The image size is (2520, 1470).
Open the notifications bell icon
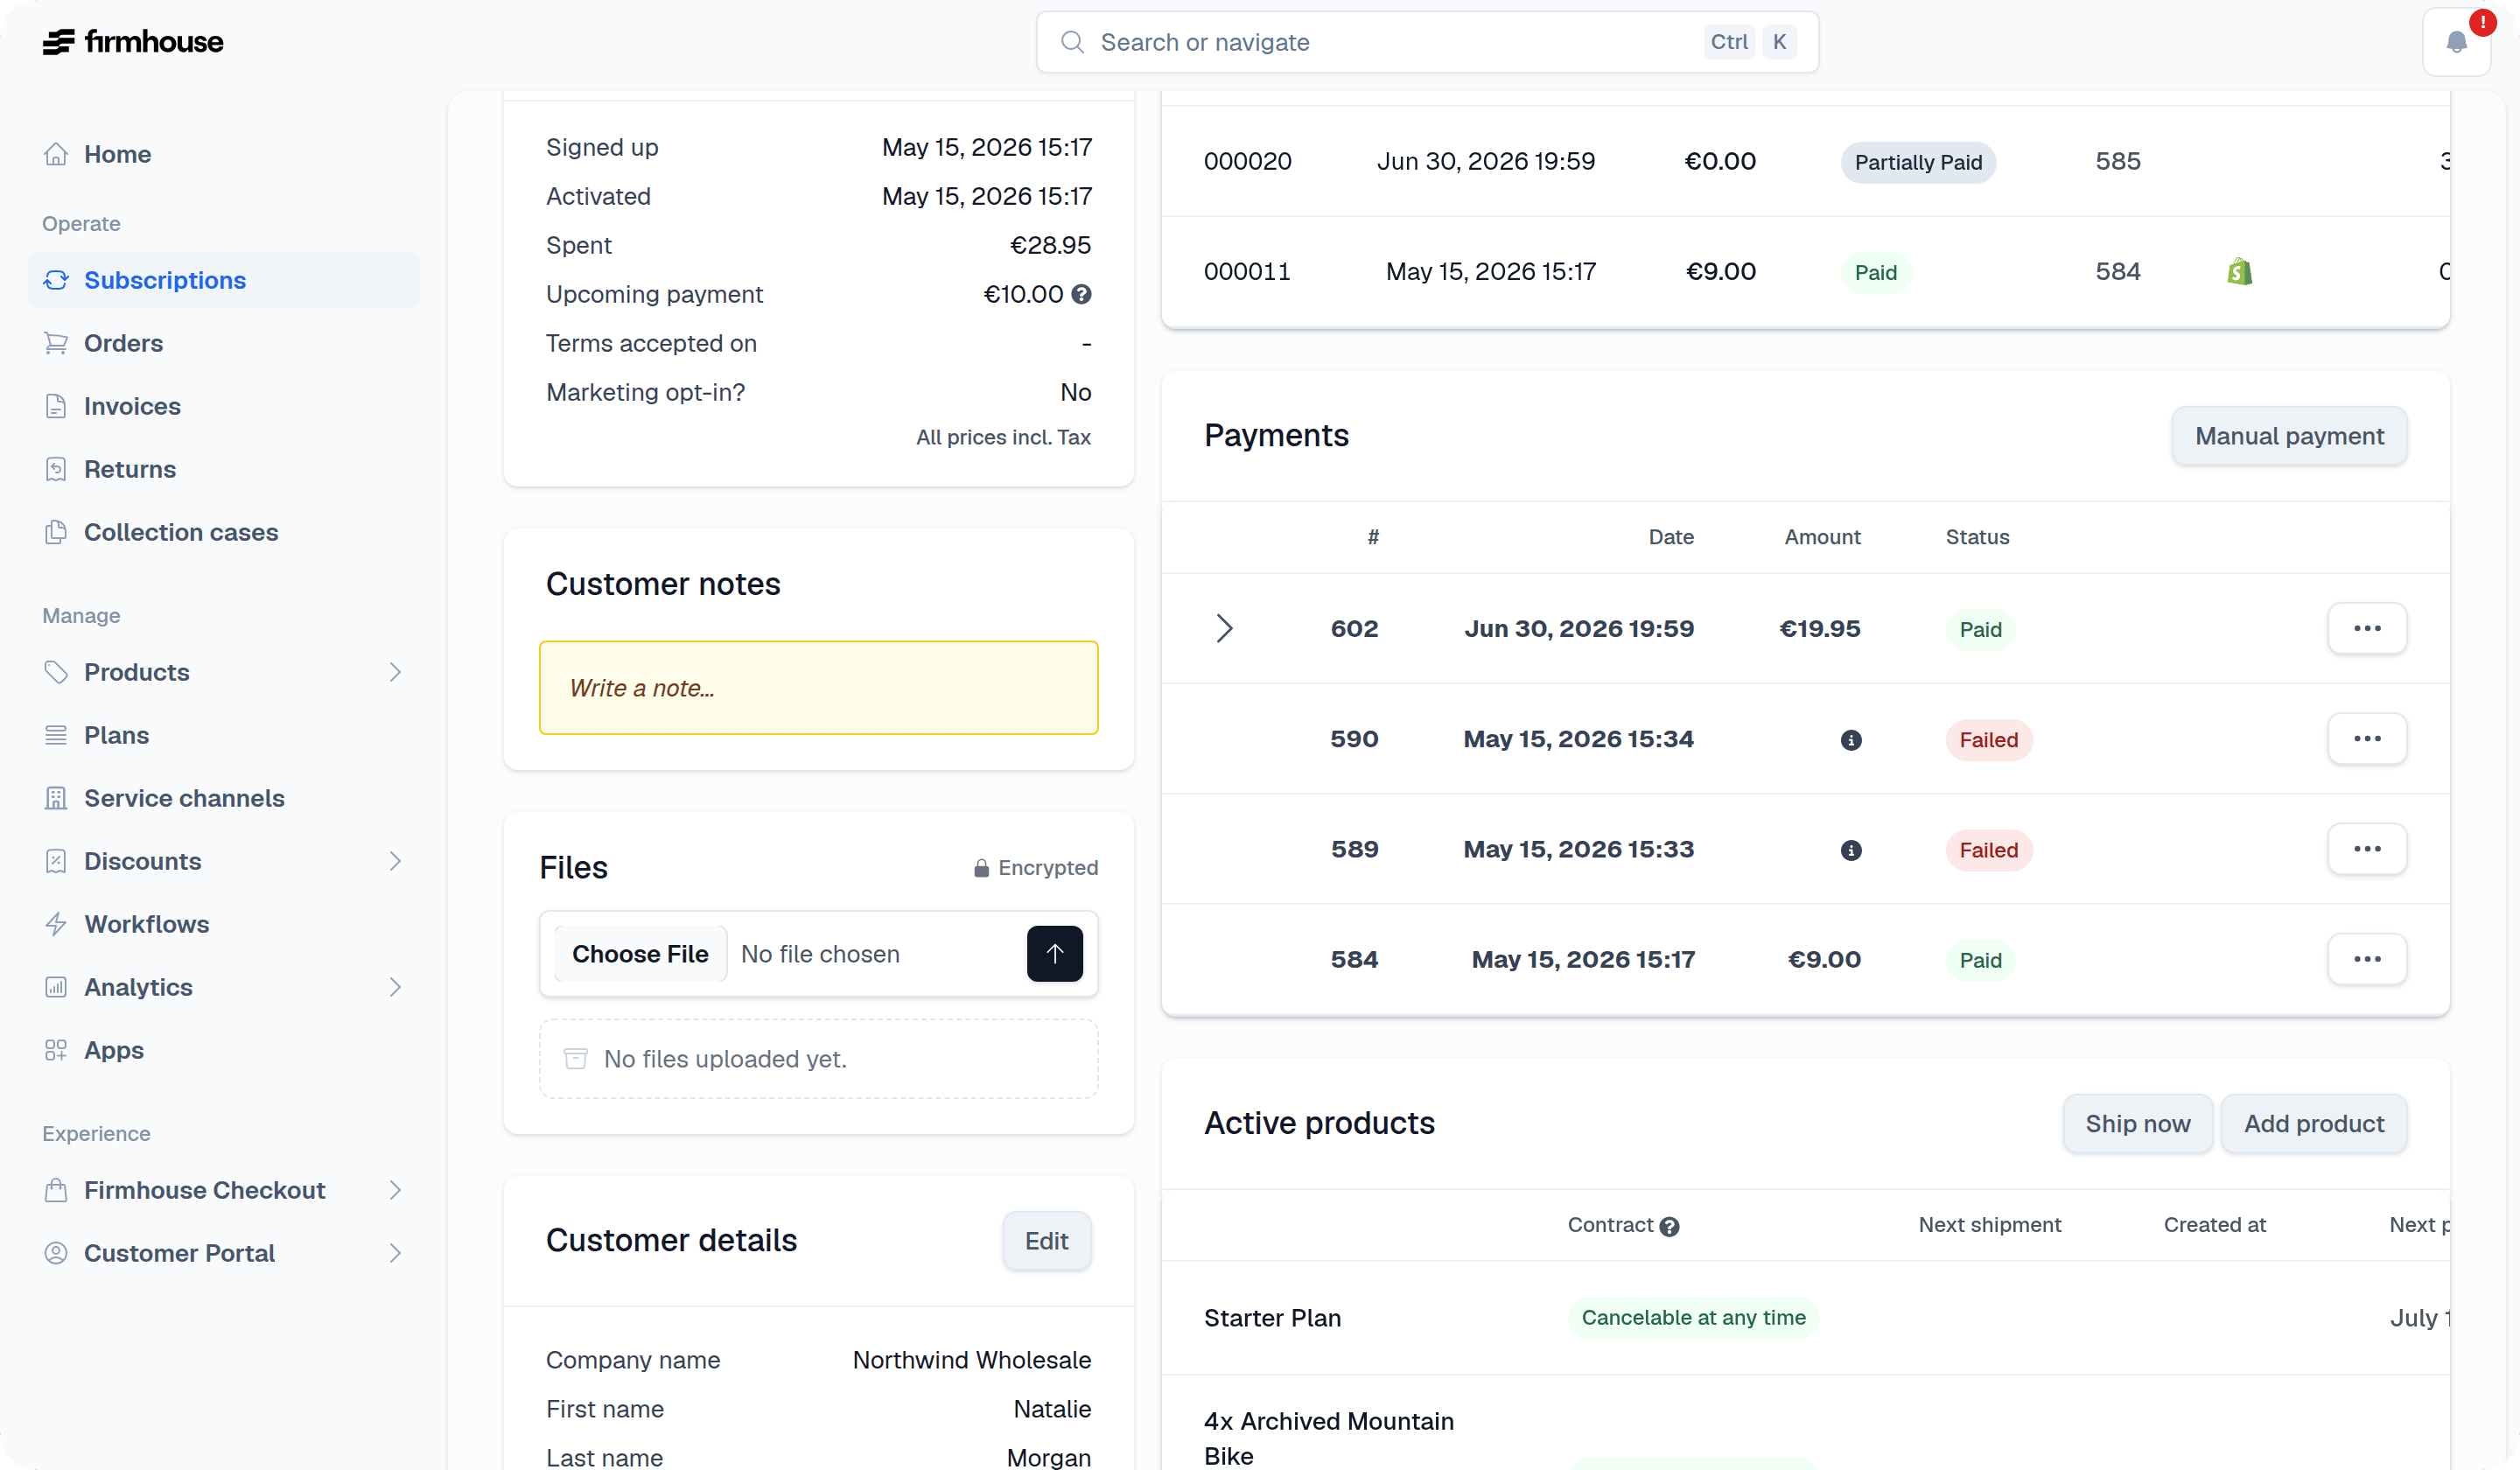[2456, 42]
